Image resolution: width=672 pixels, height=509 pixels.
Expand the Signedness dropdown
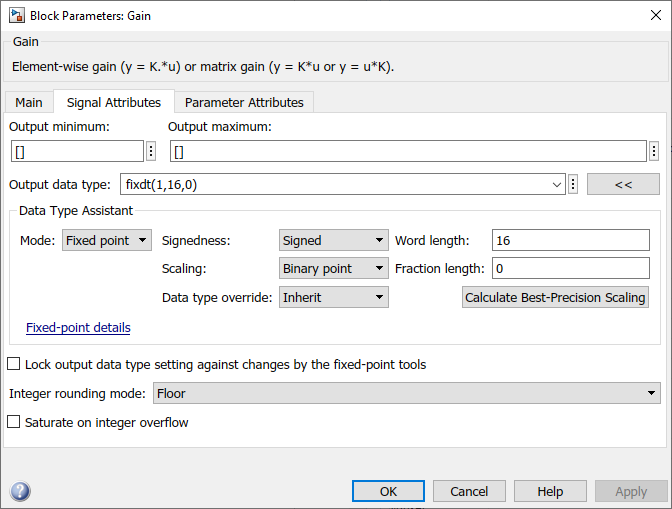333,240
